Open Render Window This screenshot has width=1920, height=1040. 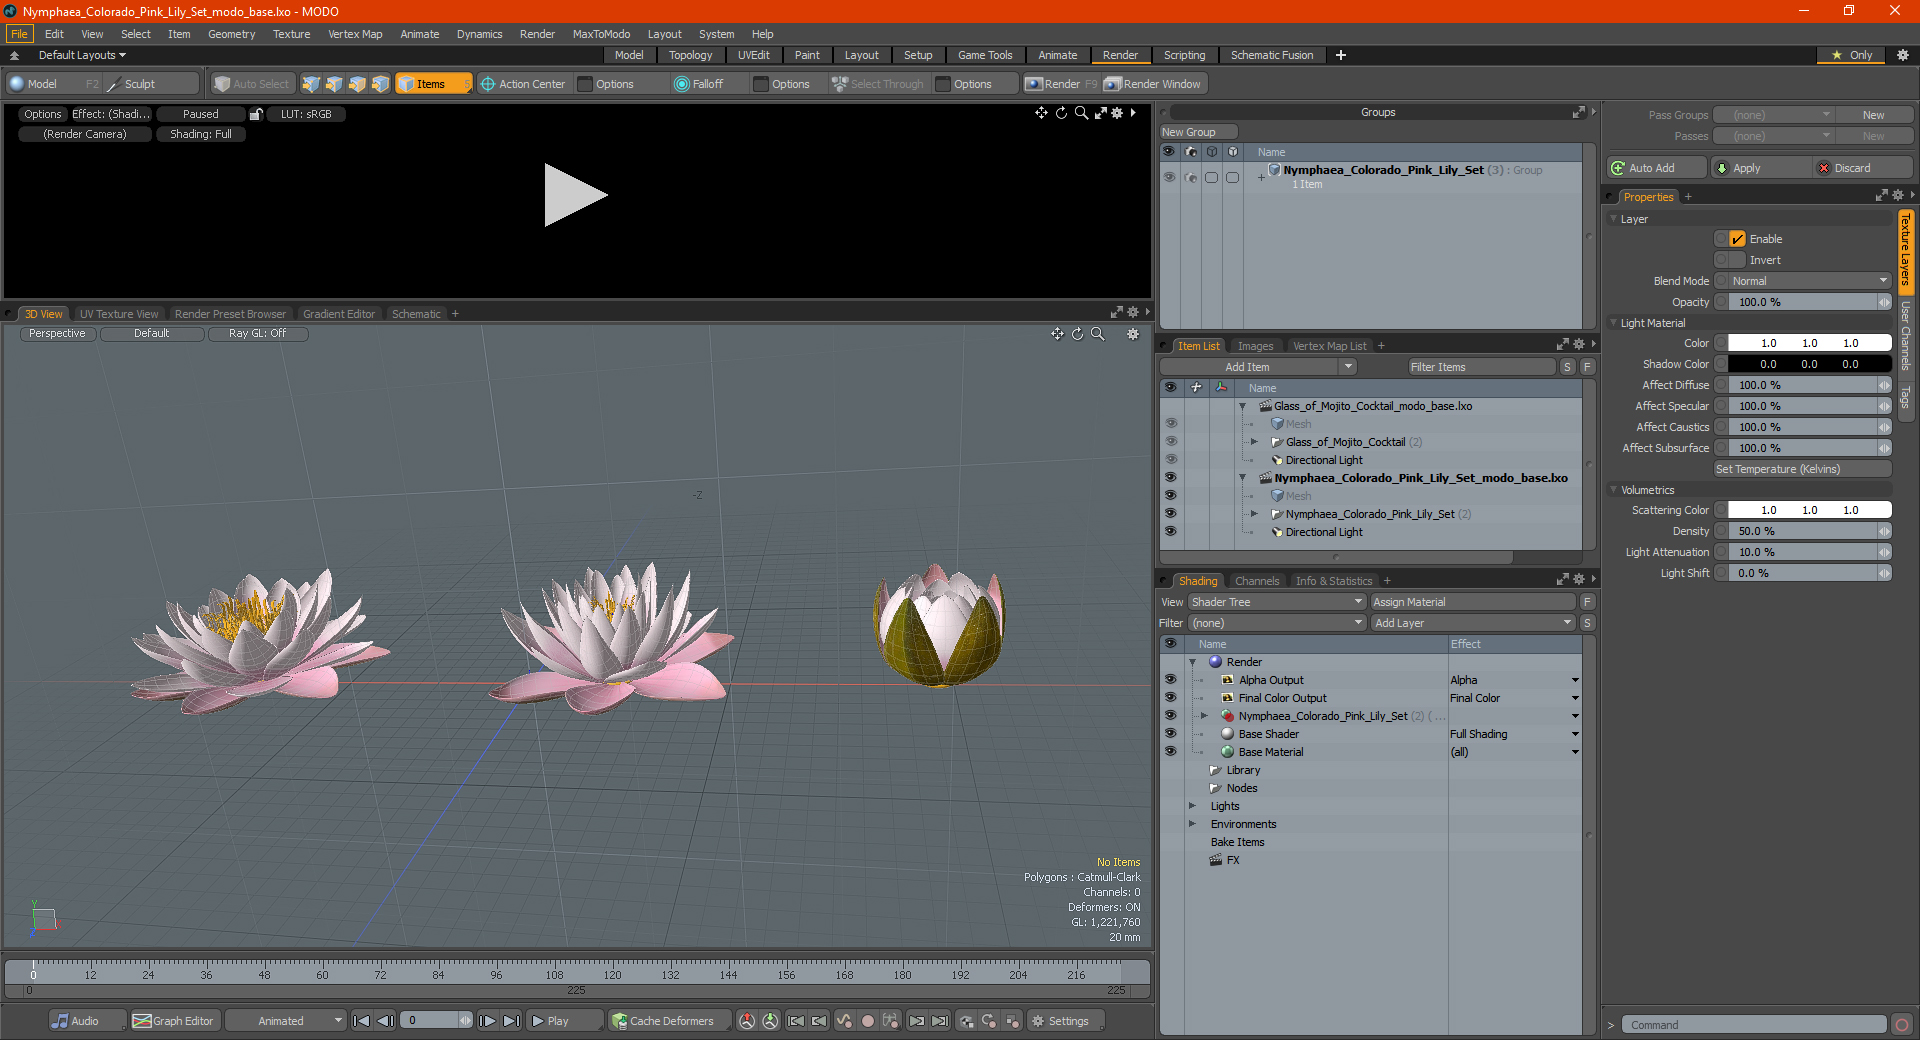click(1153, 84)
